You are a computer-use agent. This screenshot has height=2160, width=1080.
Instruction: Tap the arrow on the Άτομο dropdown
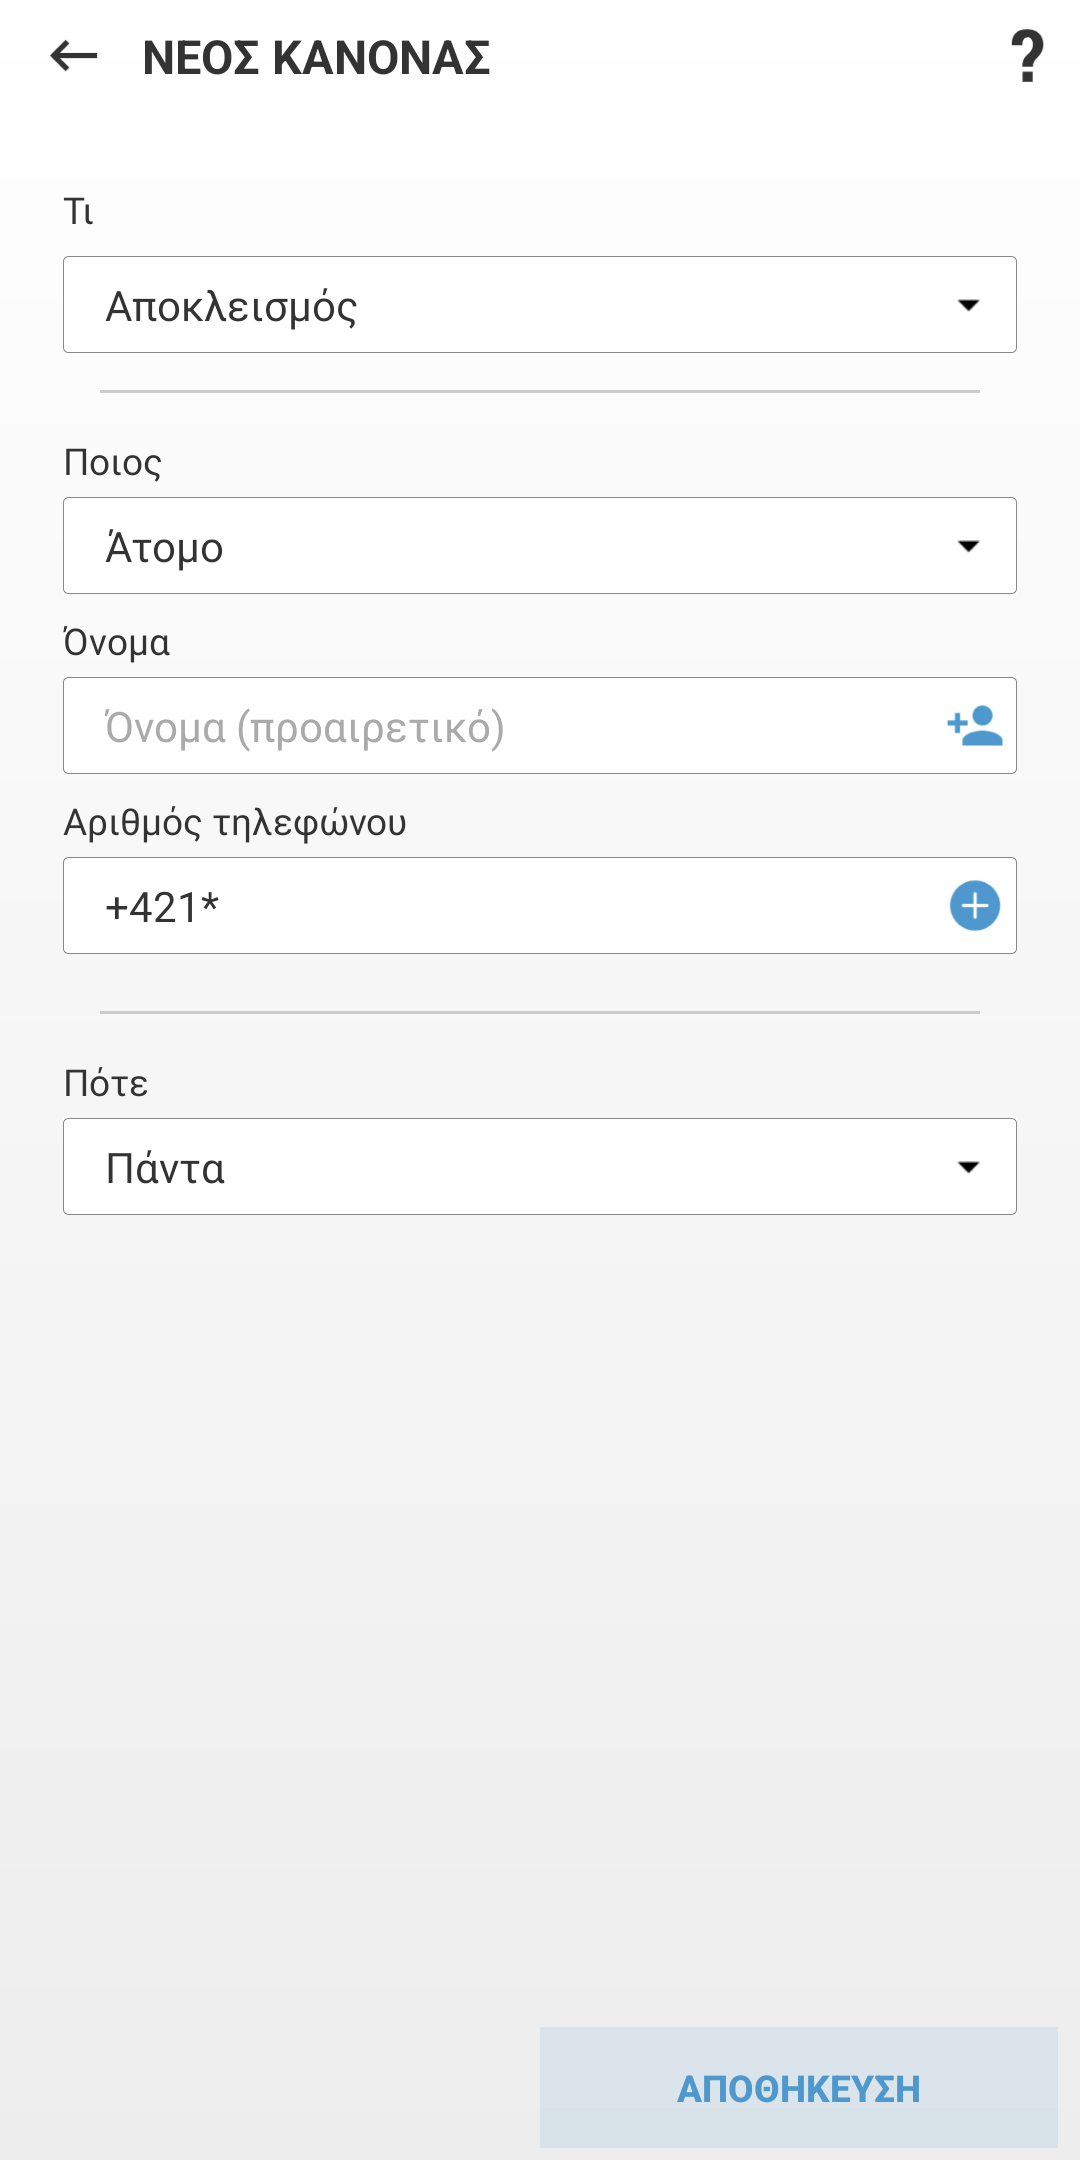coord(968,546)
